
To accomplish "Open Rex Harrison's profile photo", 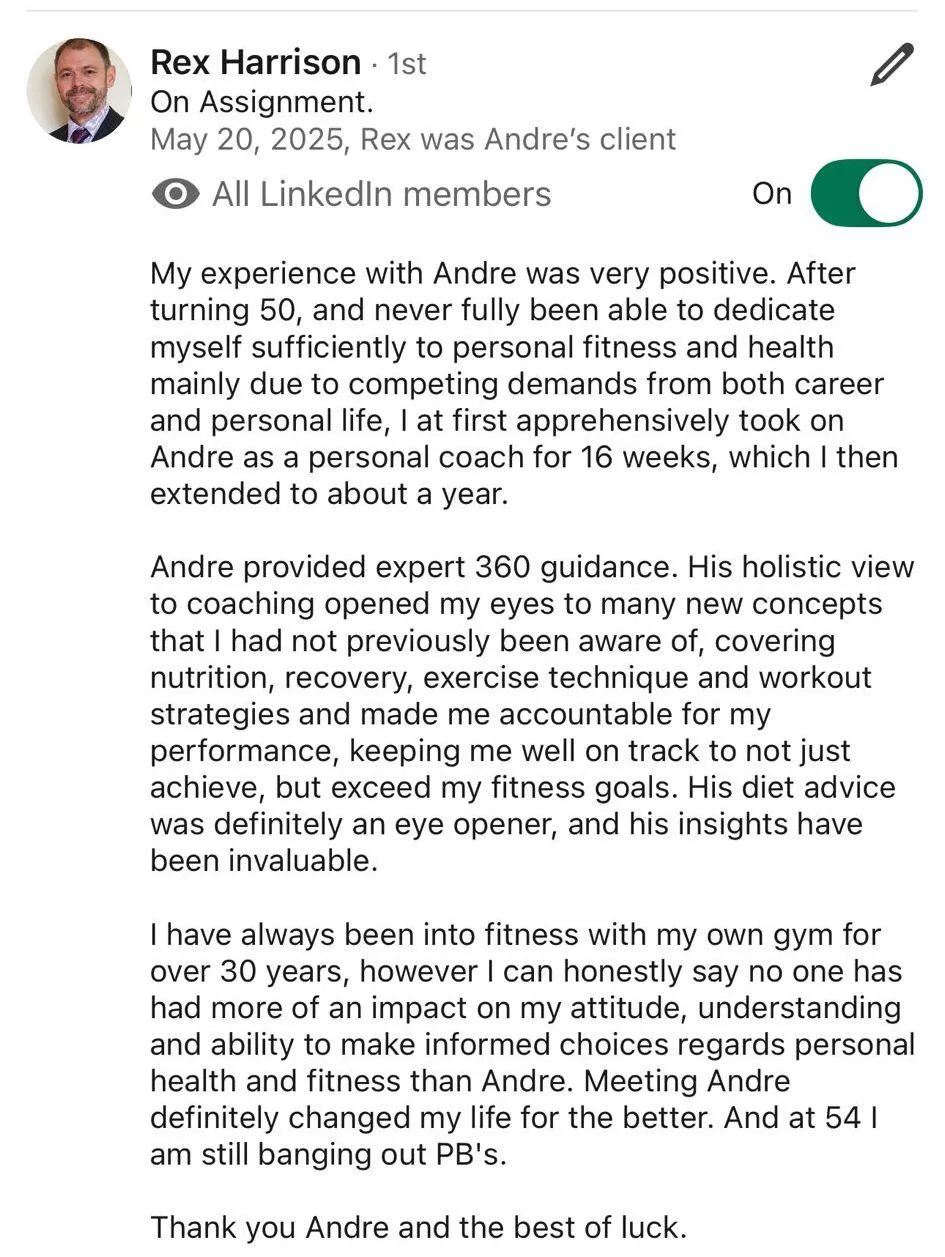I will point(79,91).
